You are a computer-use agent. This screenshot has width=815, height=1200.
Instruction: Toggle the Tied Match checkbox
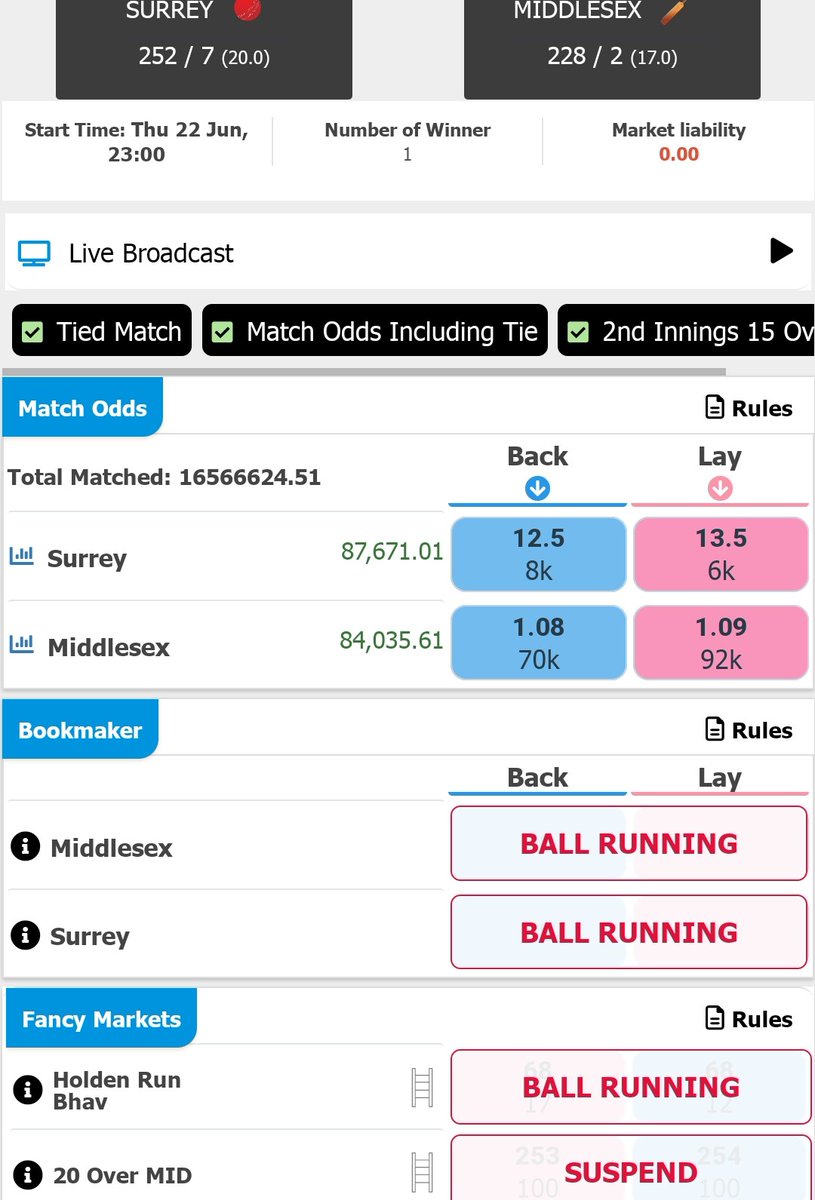33,332
